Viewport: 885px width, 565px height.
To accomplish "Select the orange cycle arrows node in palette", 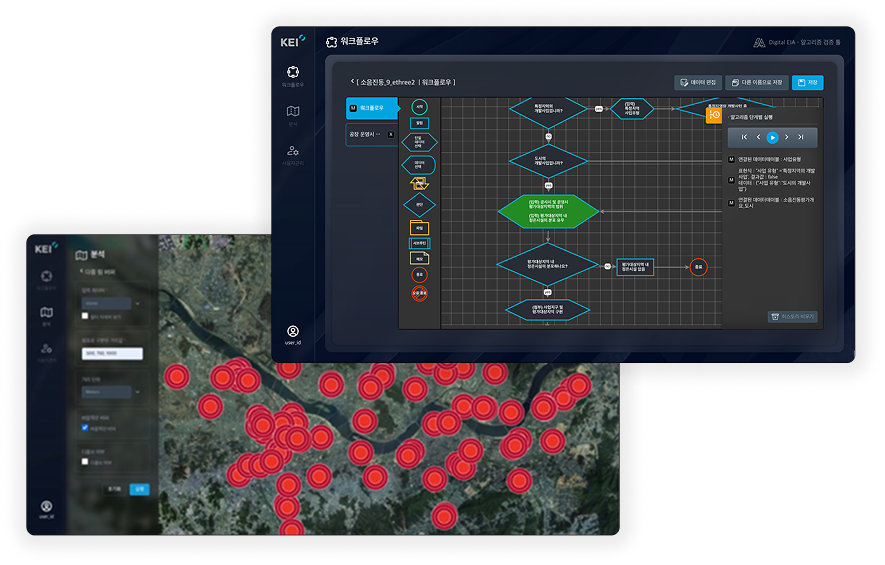I will (420, 184).
